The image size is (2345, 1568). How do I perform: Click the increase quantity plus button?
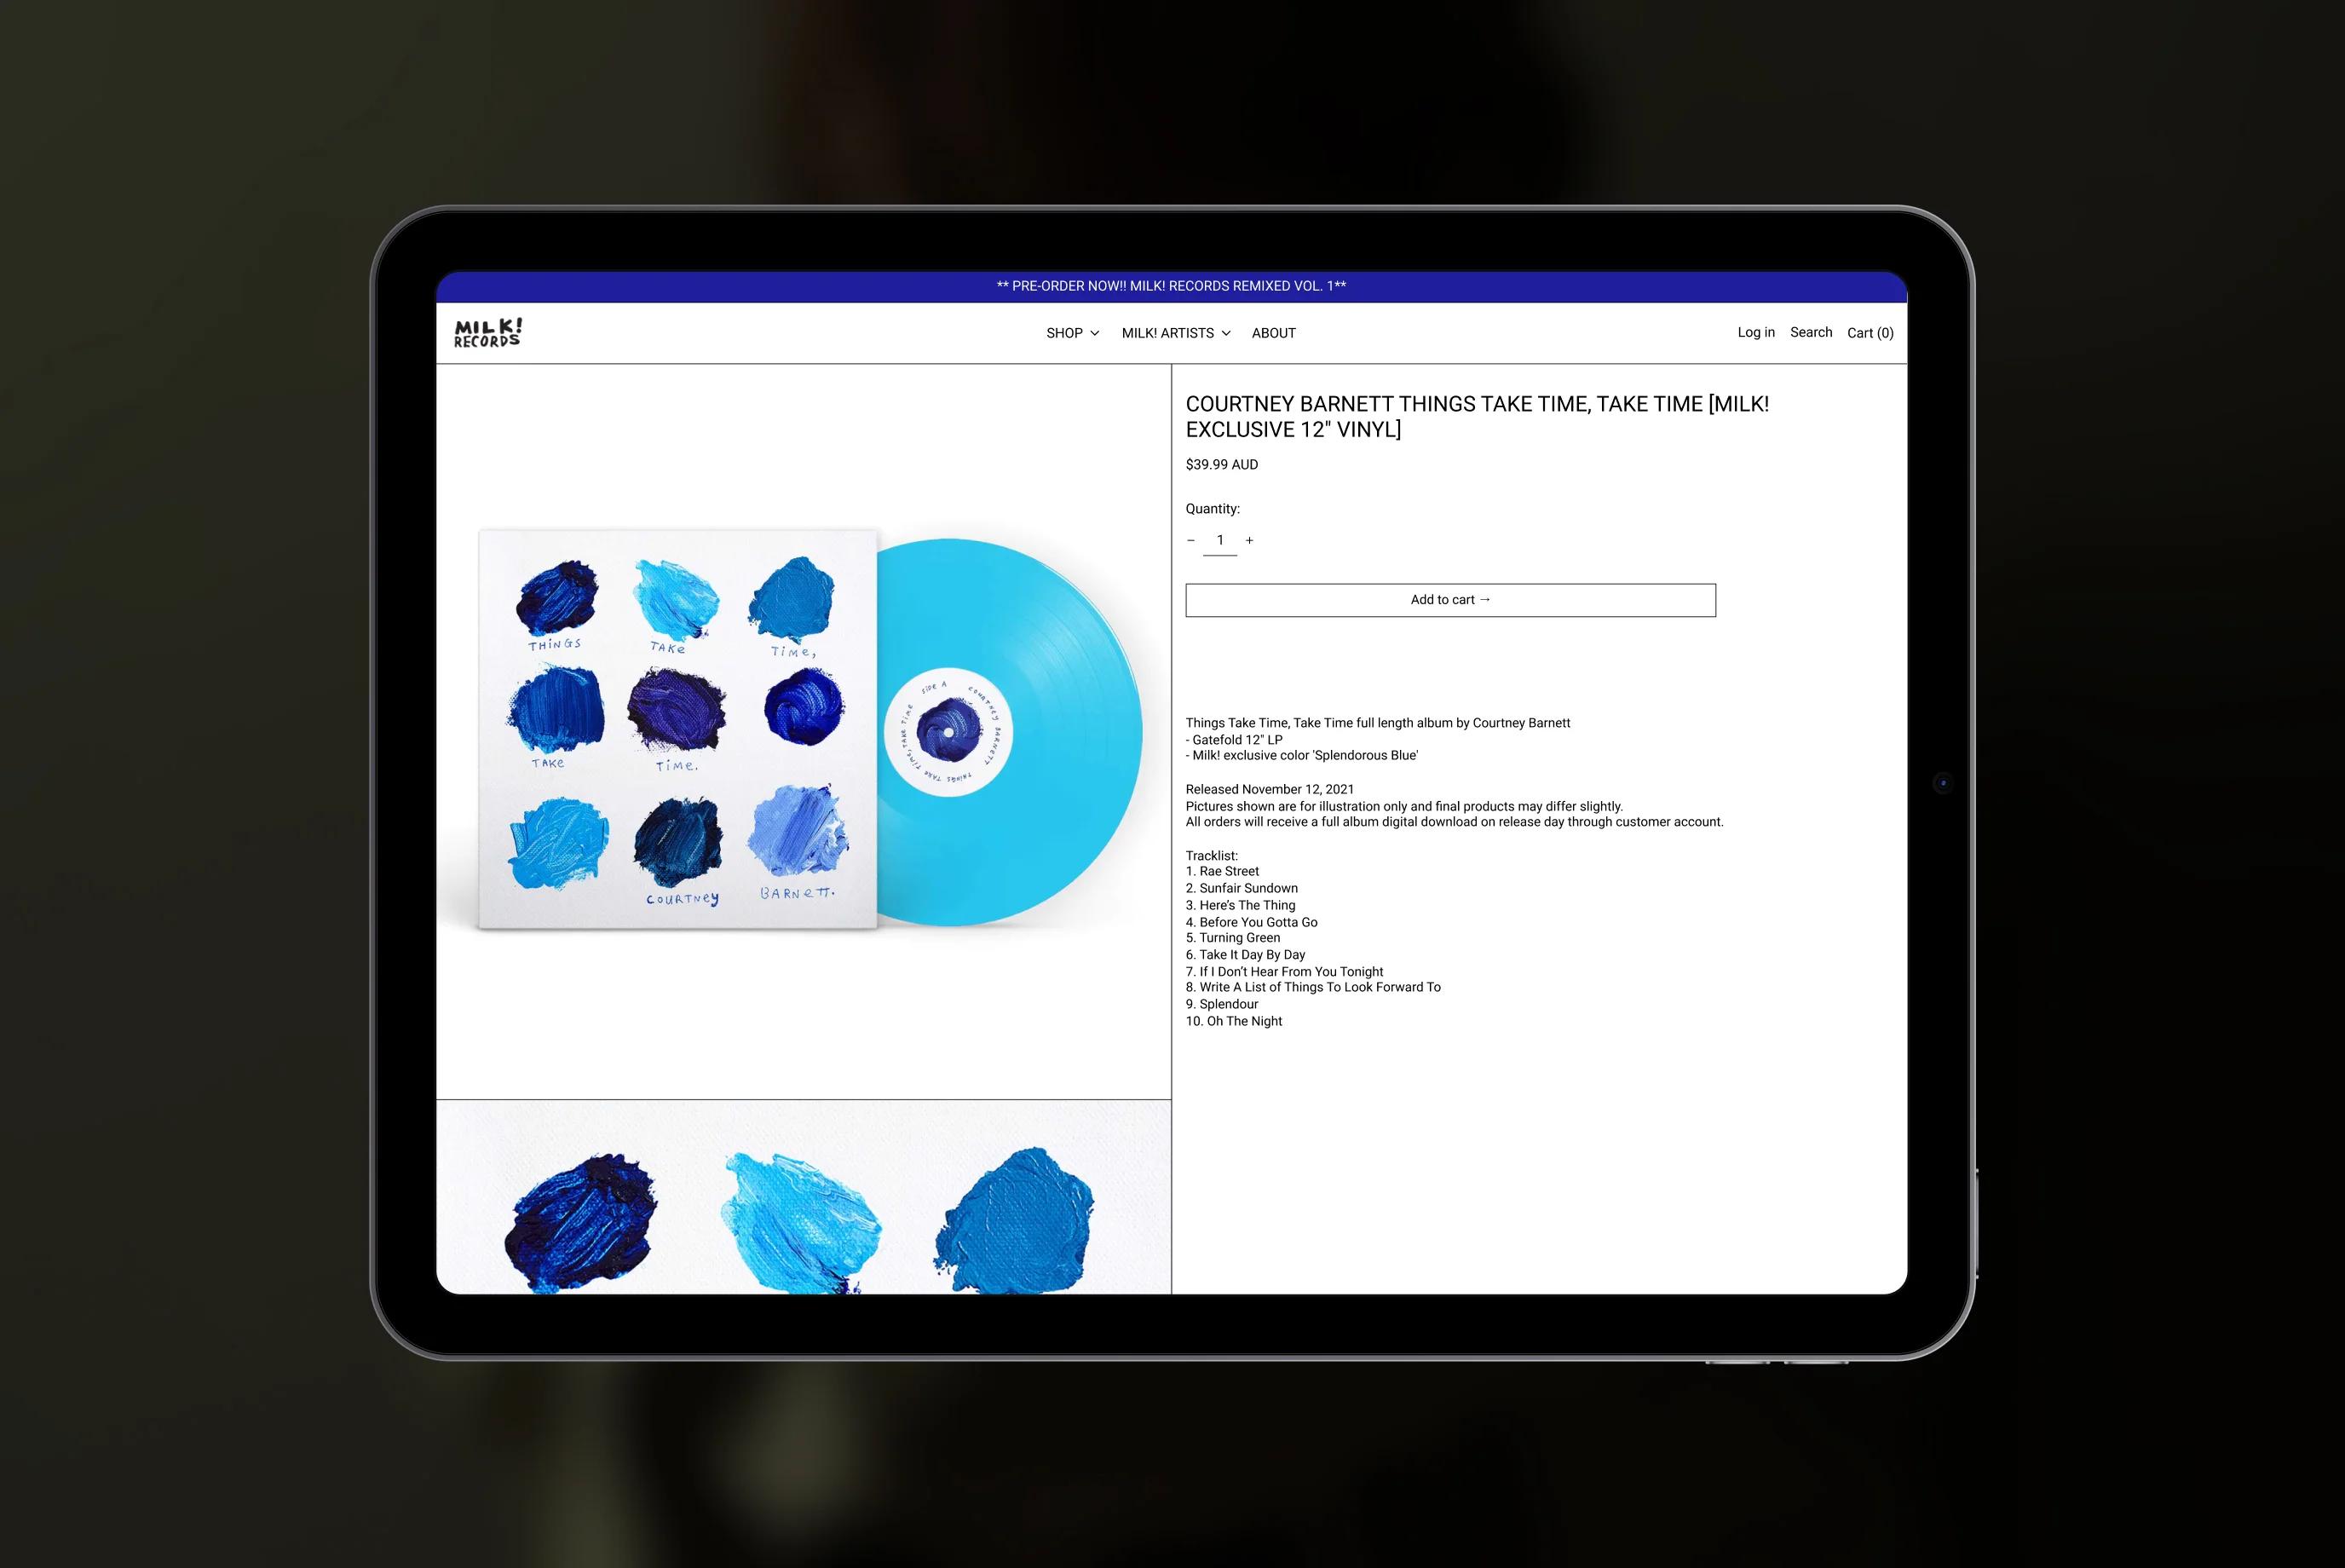click(1249, 539)
